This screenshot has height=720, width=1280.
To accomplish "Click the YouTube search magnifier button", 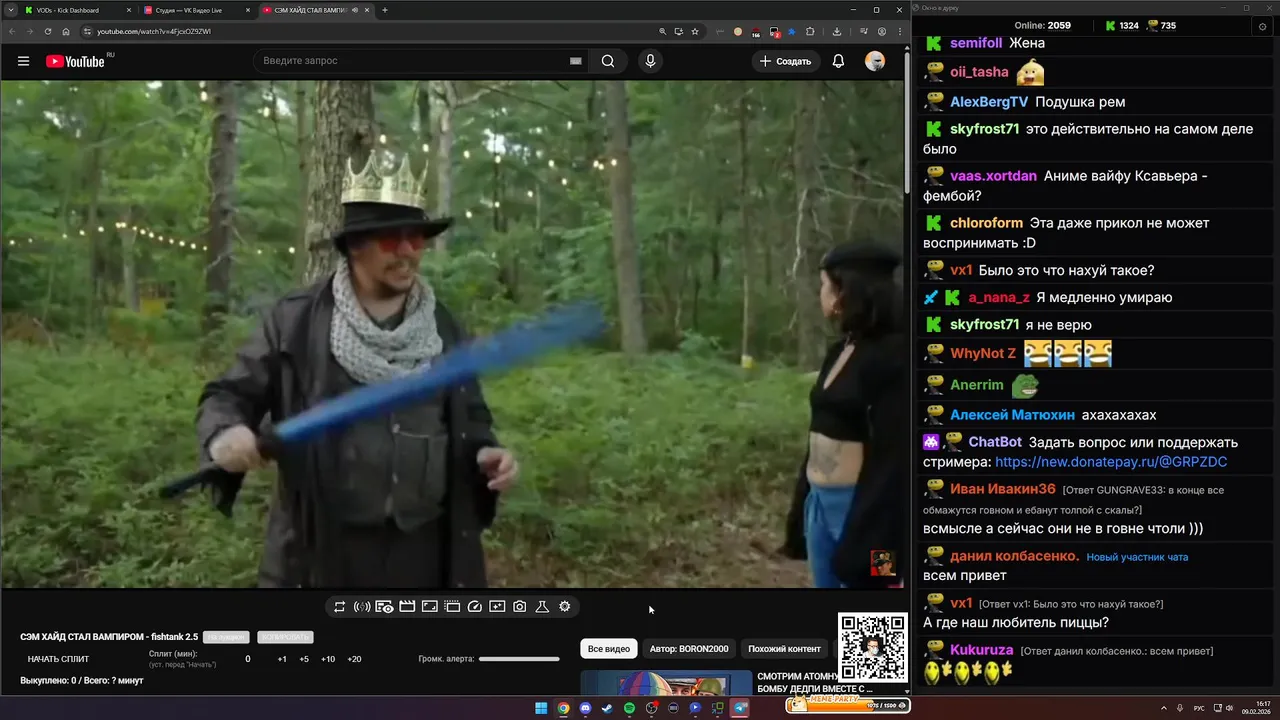I will 607,61.
